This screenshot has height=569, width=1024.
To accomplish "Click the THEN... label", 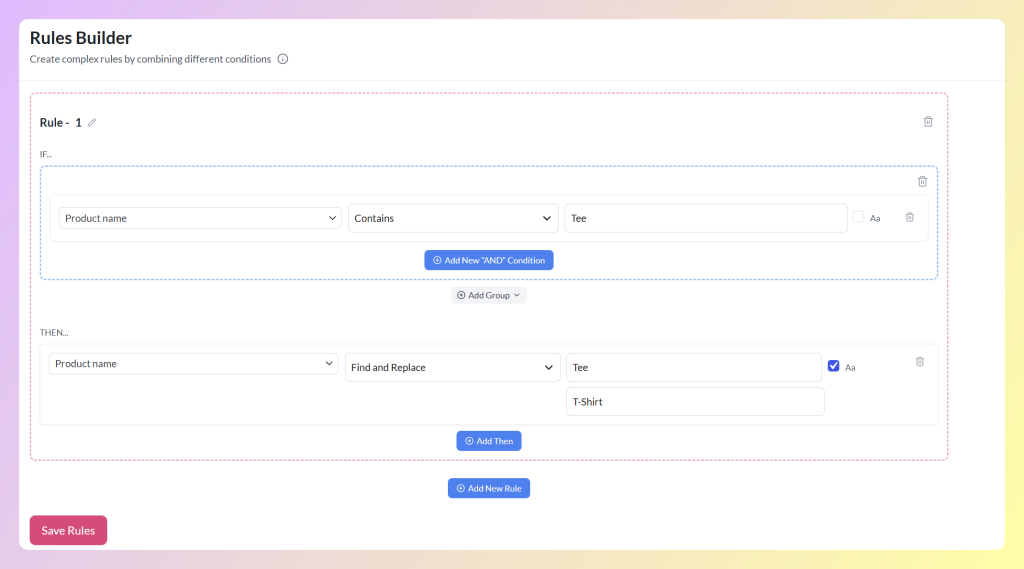I will pyautogui.click(x=54, y=333).
